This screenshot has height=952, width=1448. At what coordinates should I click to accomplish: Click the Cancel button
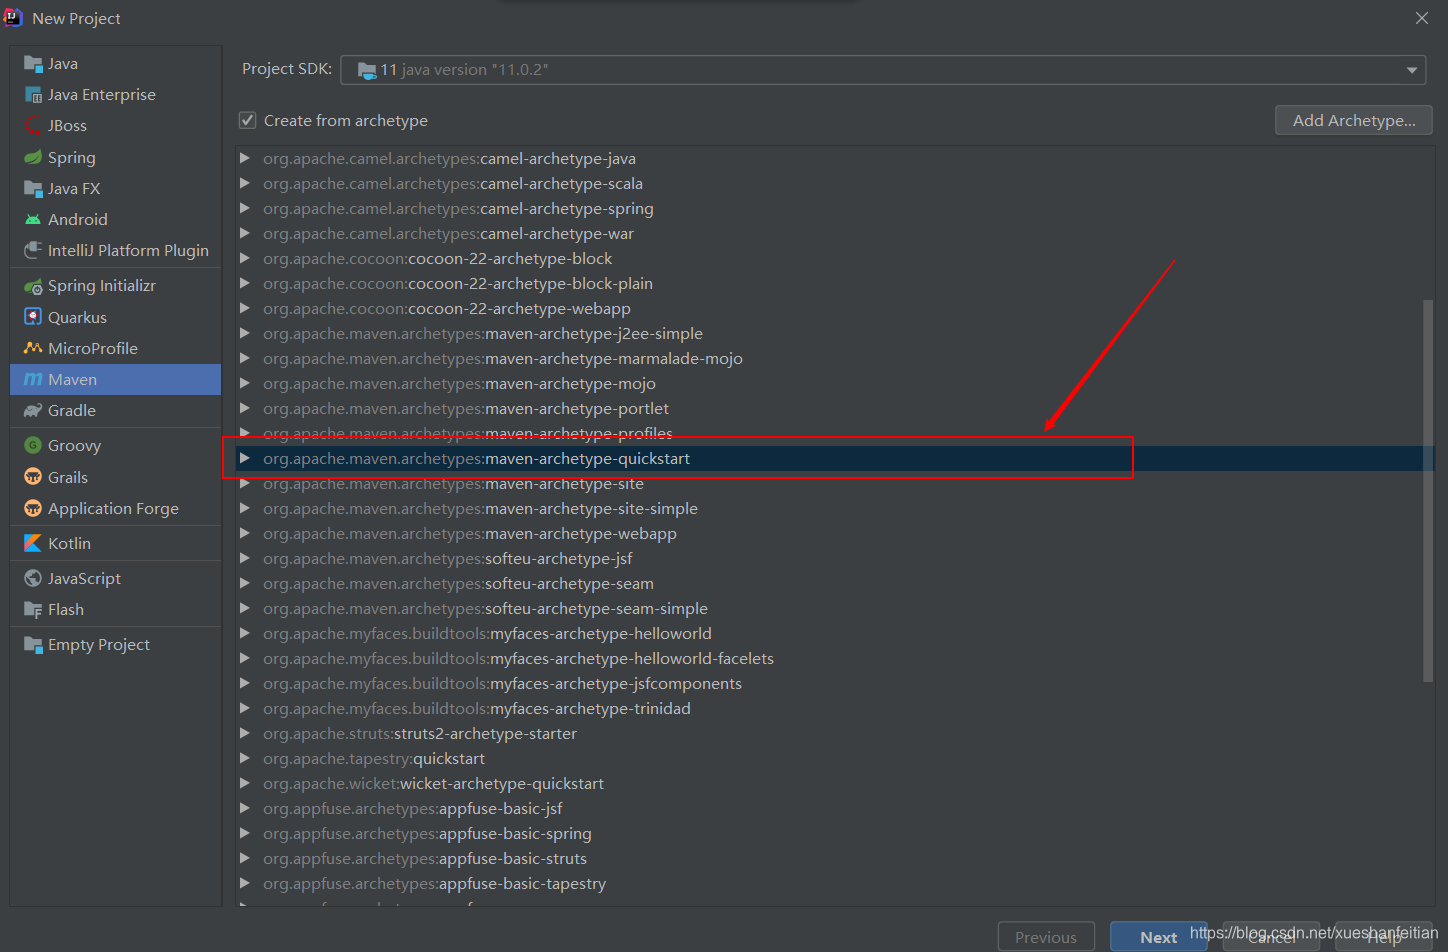pyautogui.click(x=1271, y=937)
